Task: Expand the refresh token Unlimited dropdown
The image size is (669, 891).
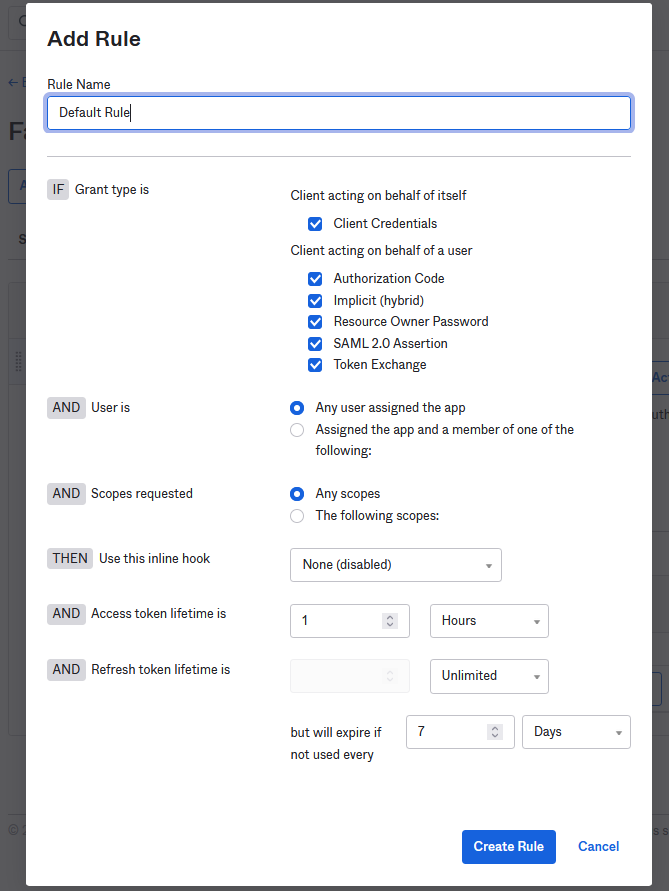Action: point(489,676)
